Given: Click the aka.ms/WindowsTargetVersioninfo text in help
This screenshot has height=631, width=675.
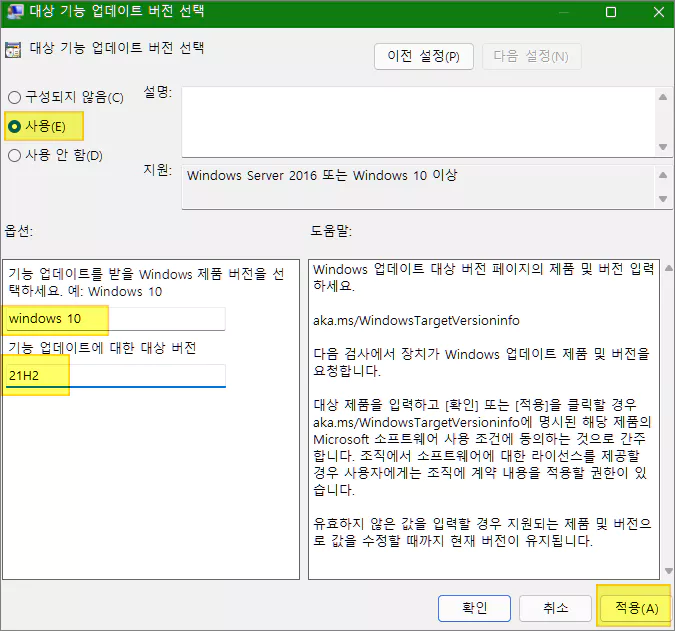Looking at the screenshot, I should pos(416,321).
